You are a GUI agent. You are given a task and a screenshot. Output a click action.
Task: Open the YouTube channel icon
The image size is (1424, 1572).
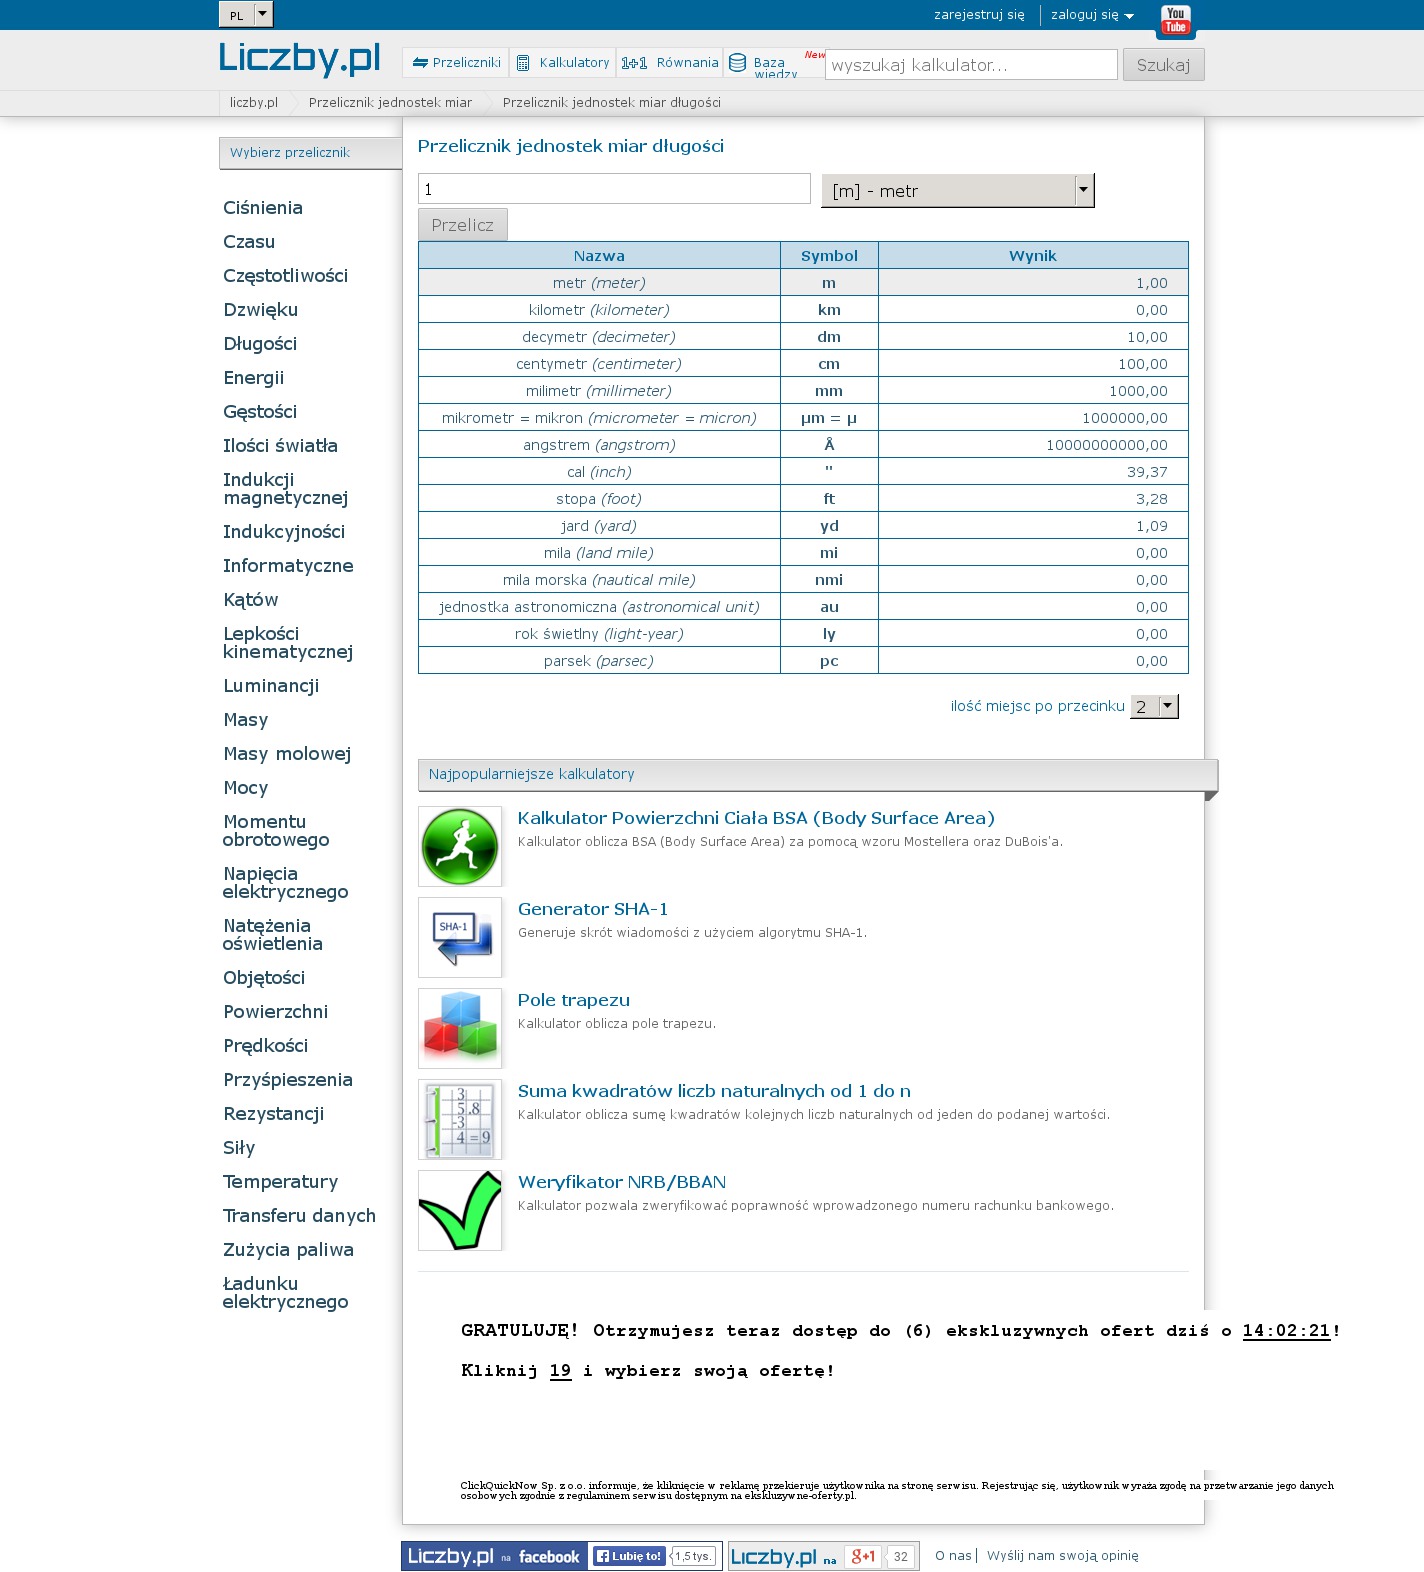1175,20
